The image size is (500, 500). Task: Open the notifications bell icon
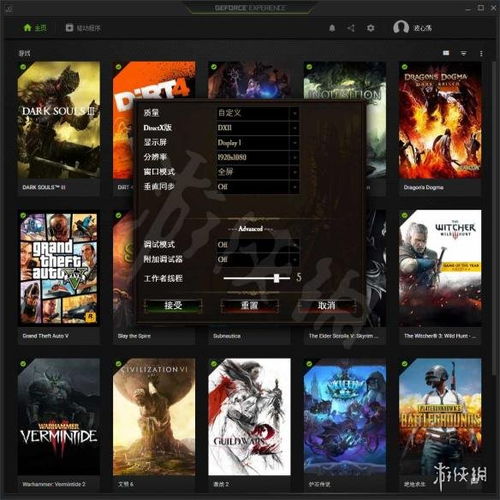click(x=332, y=28)
